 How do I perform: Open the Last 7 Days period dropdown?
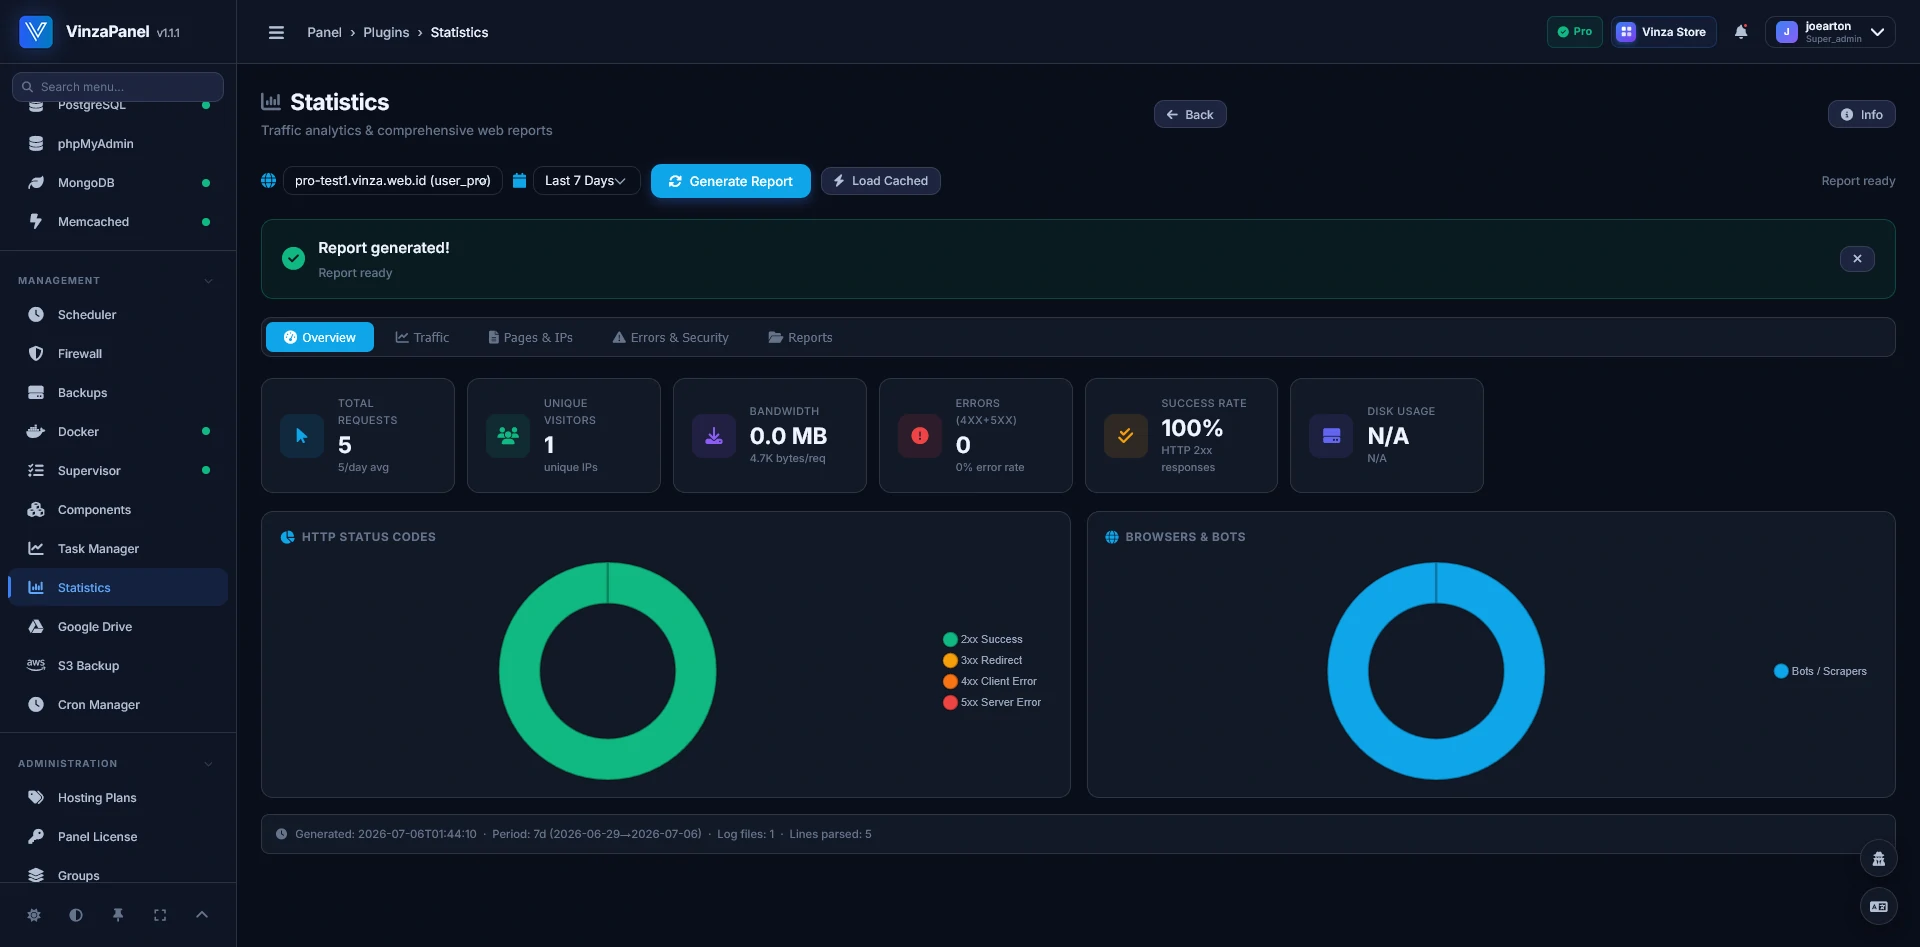[x=586, y=181]
